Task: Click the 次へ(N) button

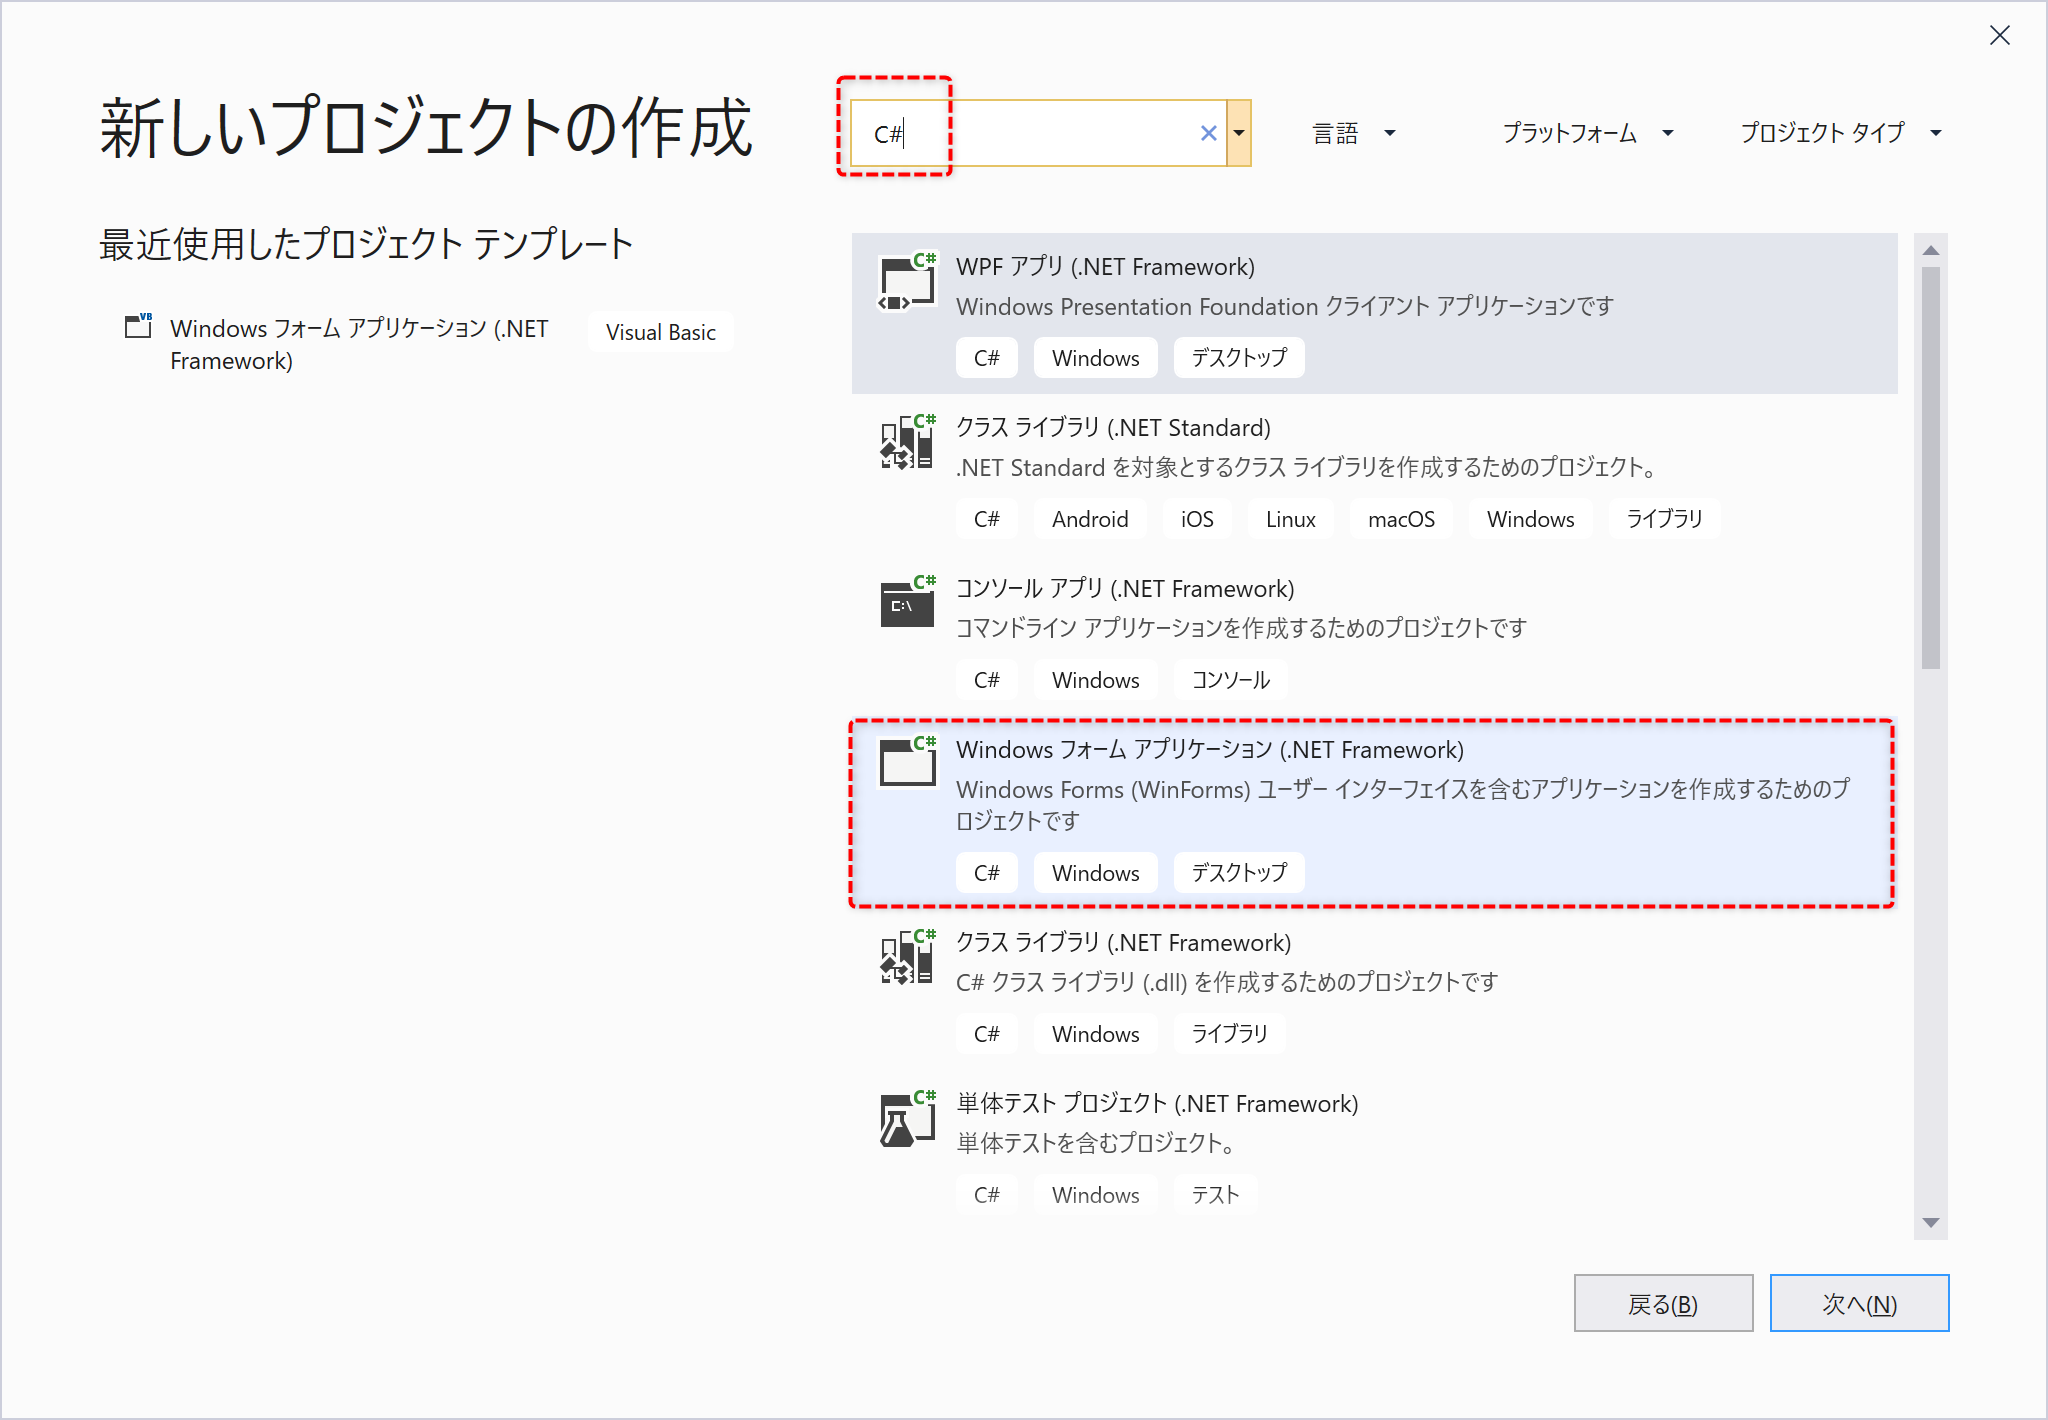Action: 1859,1303
